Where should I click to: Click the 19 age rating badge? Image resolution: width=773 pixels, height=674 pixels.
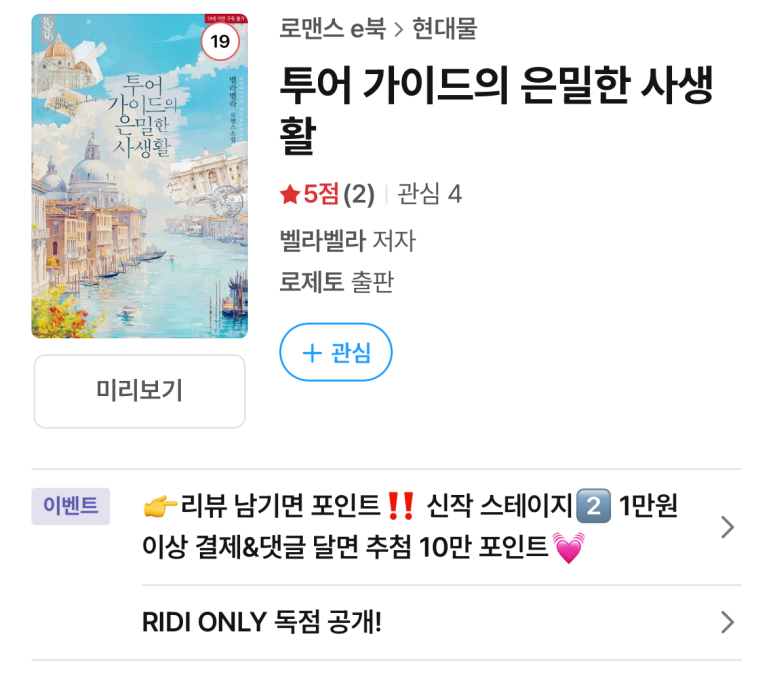coord(220,41)
